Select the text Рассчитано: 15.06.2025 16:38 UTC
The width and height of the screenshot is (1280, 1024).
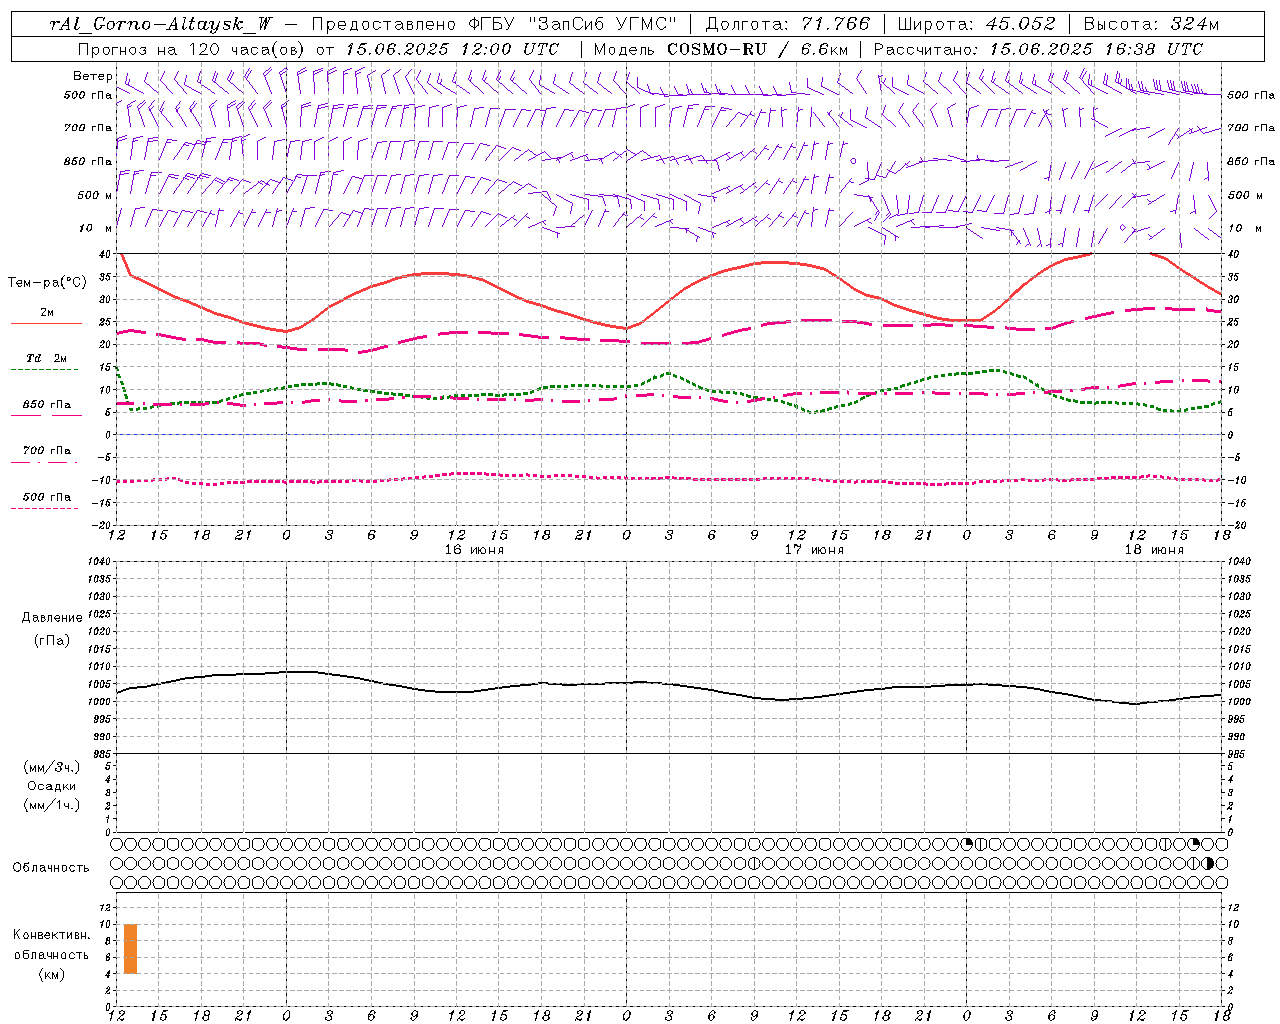click(1038, 49)
